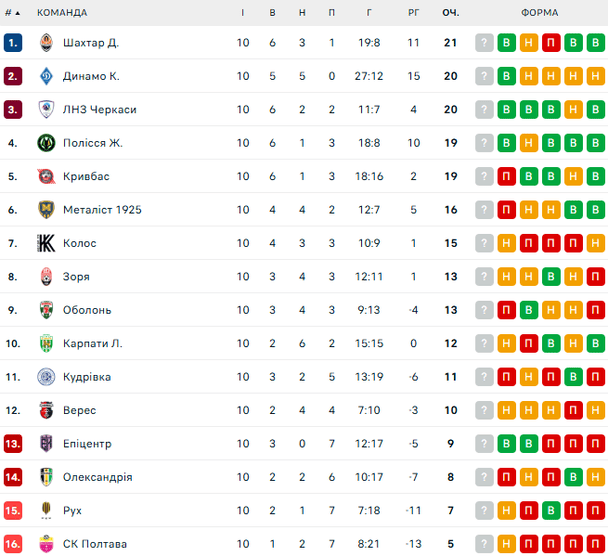The width and height of the screenshot is (608, 556).
Task: Open the СК Полтава team page
Action: (x=95, y=544)
